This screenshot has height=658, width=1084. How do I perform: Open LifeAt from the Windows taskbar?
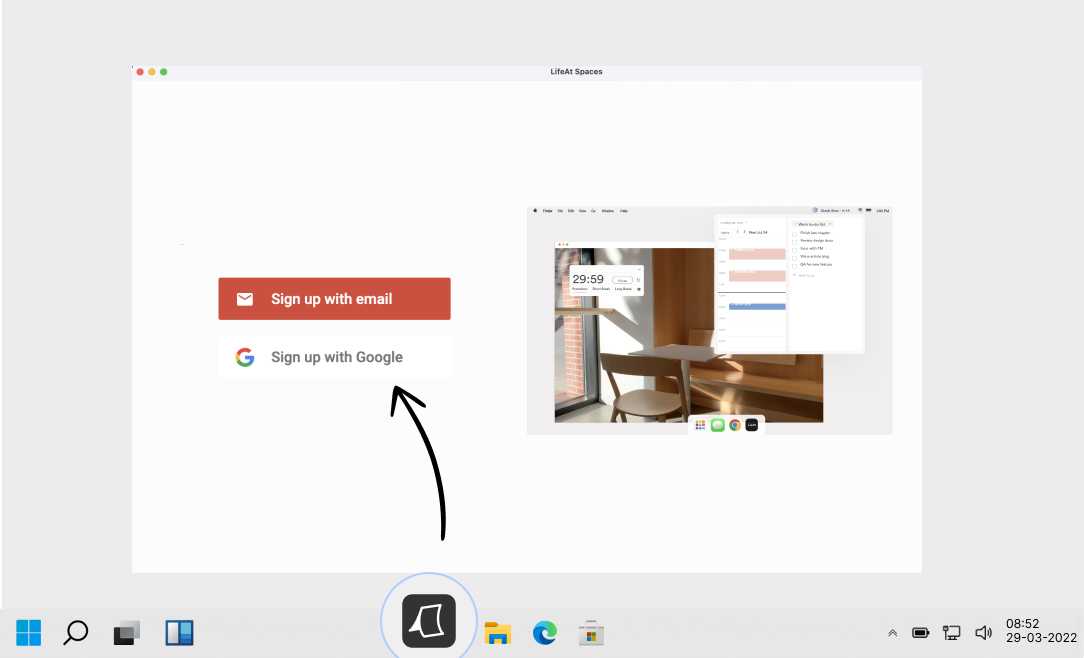coord(428,621)
